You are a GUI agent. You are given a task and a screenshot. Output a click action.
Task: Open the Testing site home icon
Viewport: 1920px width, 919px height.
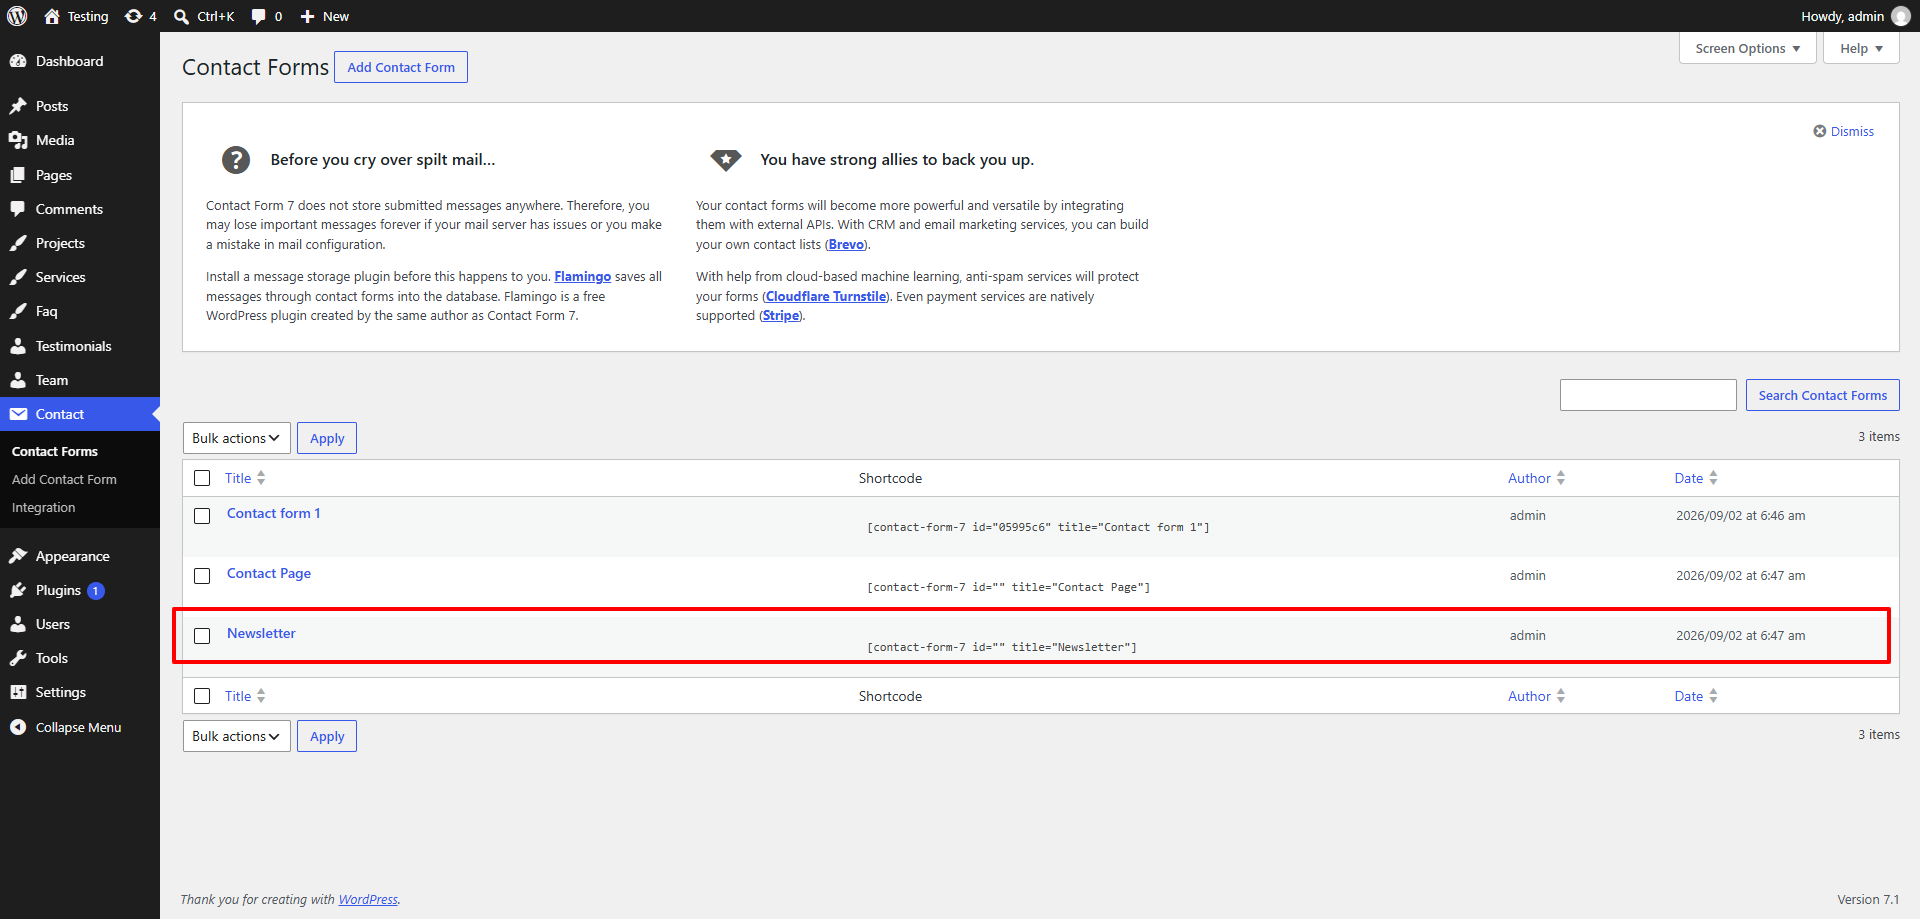pyautogui.click(x=52, y=16)
